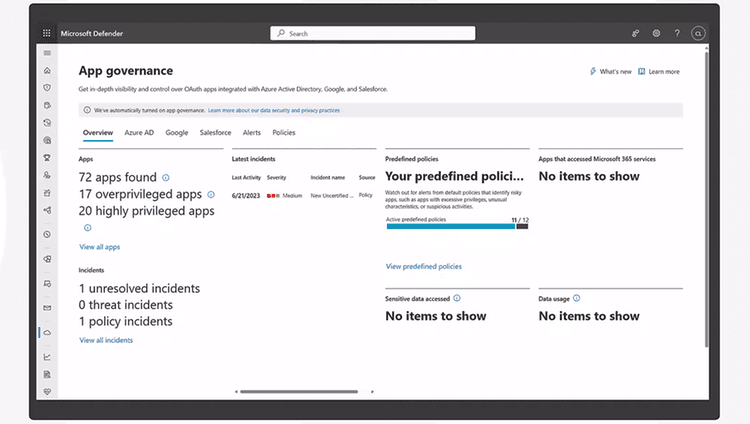750x424 pixels.
Task: Toggle the hamburger navigation menu
Action: coord(47,53)
